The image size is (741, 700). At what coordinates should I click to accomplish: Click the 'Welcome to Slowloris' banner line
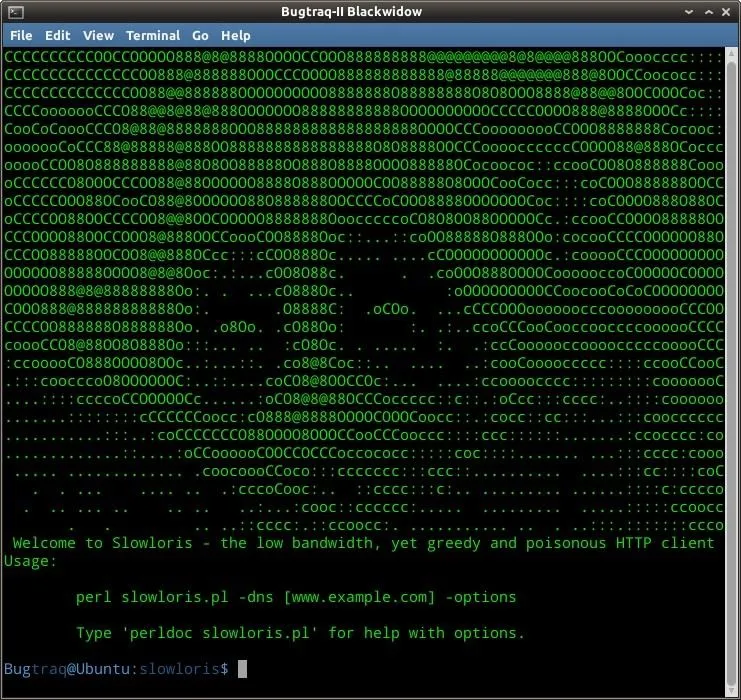pyautogui.click(x=363, y=543)
